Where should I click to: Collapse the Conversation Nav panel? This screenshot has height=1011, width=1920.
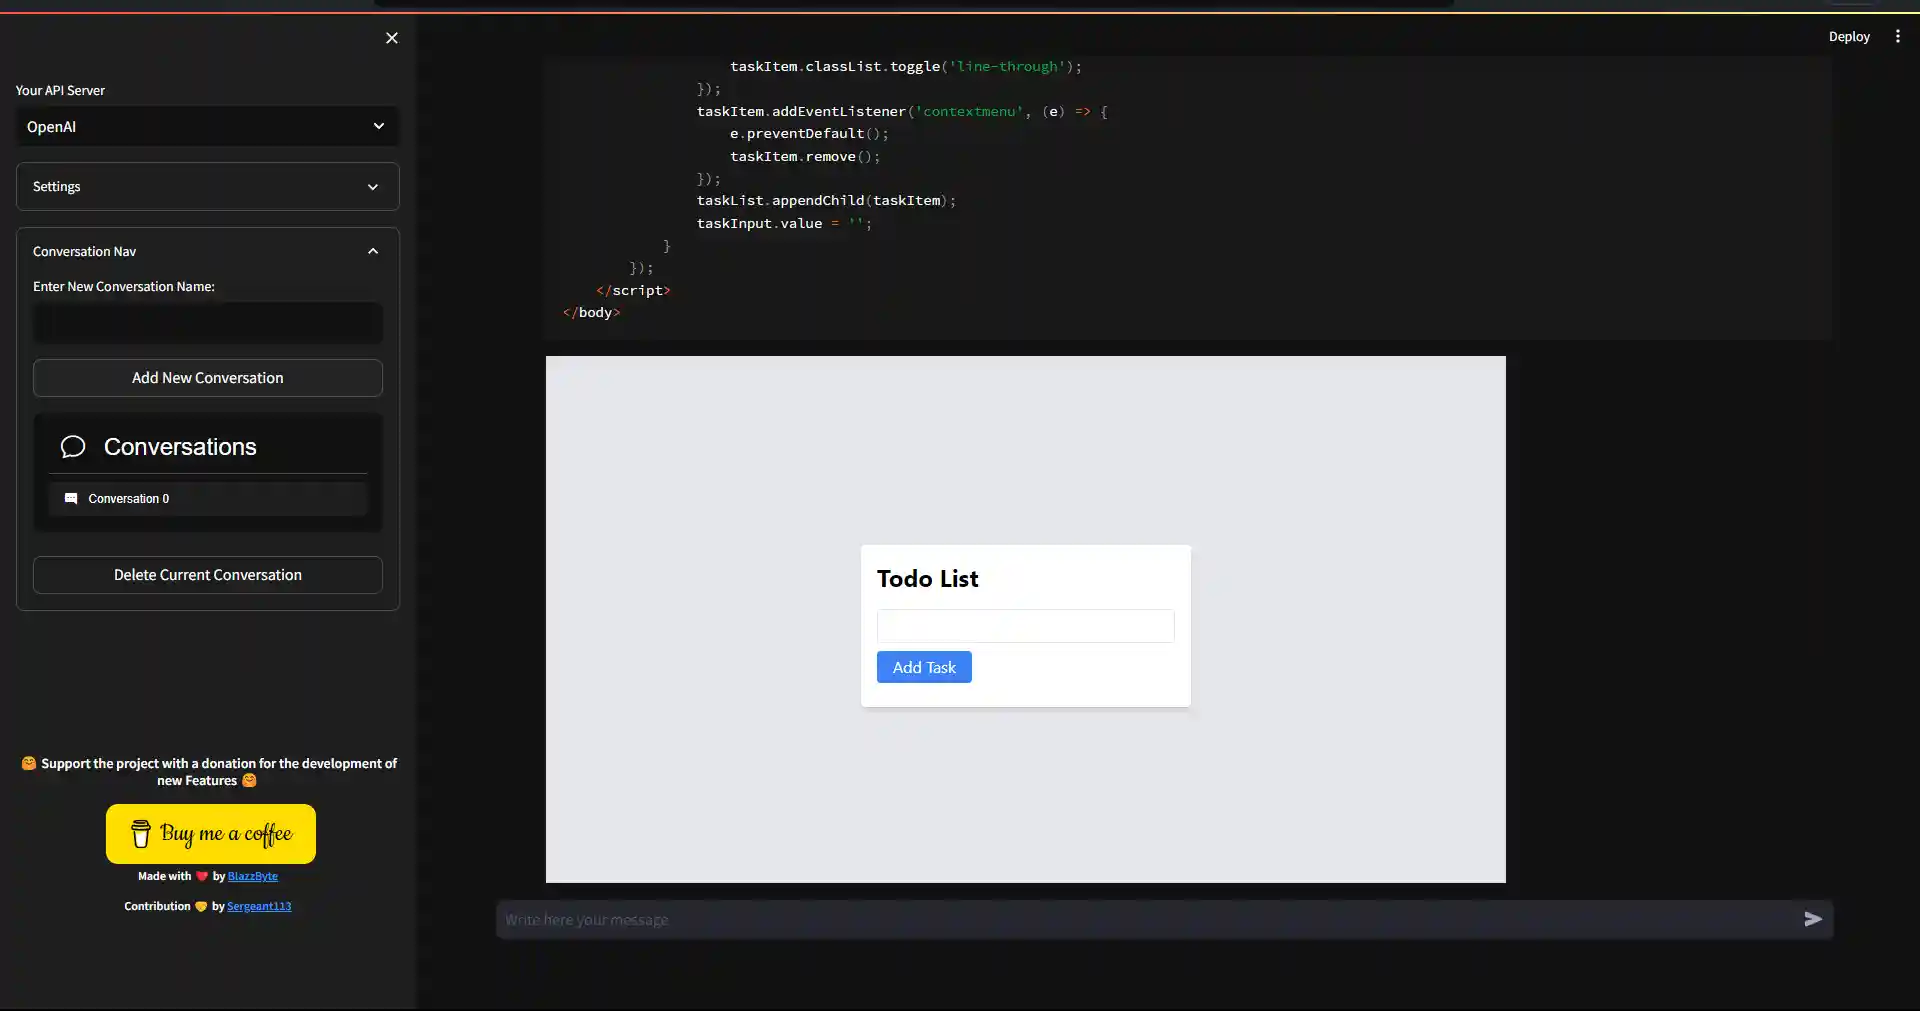[372, 251]
